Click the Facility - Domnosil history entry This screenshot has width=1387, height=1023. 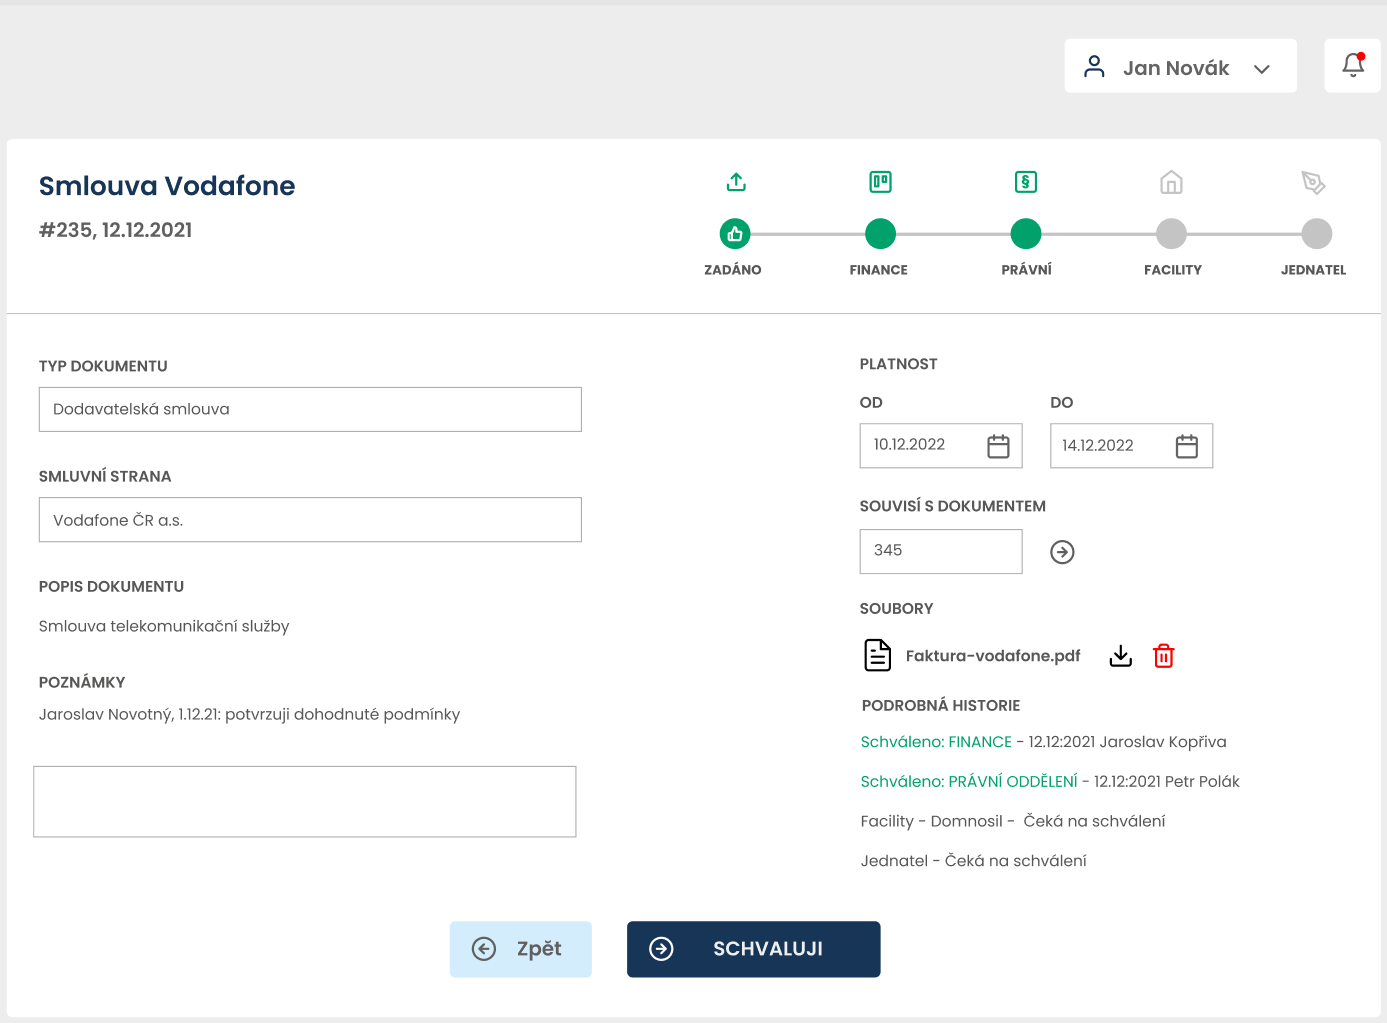(1013, 821)
